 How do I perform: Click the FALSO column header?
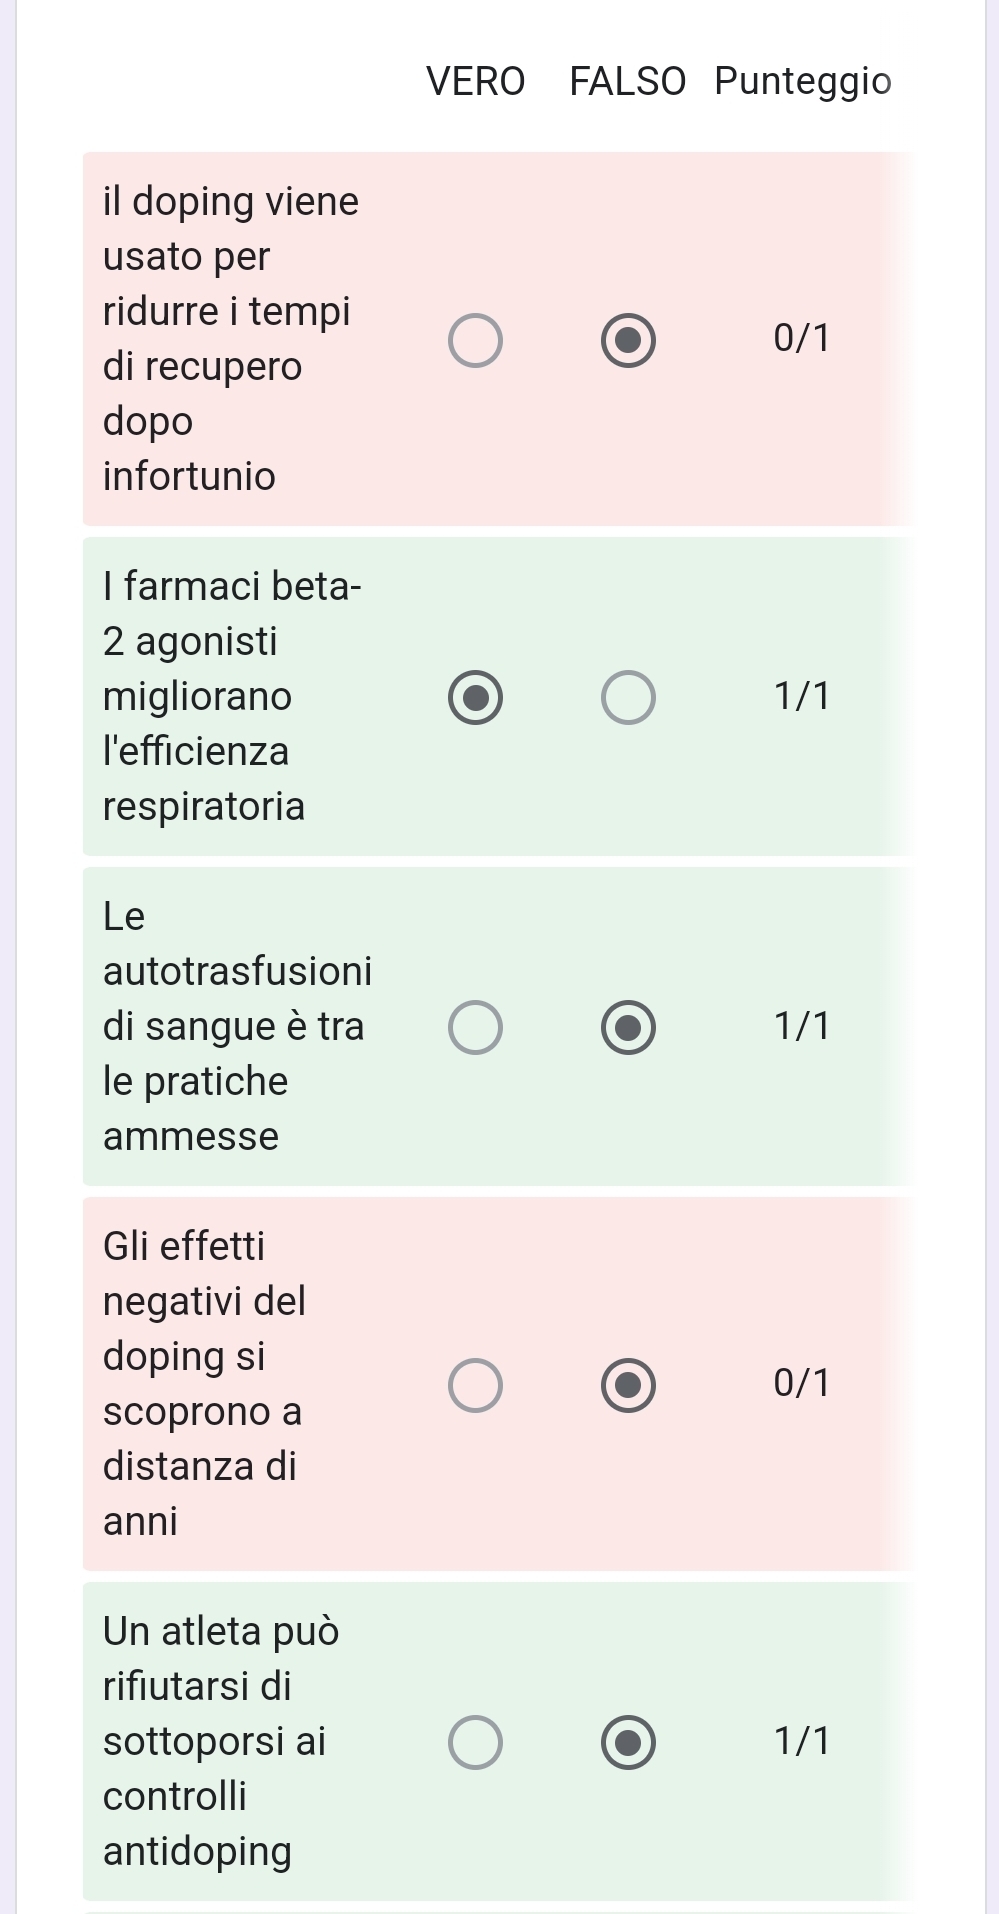pyautogui.click(x=627, y=81)
